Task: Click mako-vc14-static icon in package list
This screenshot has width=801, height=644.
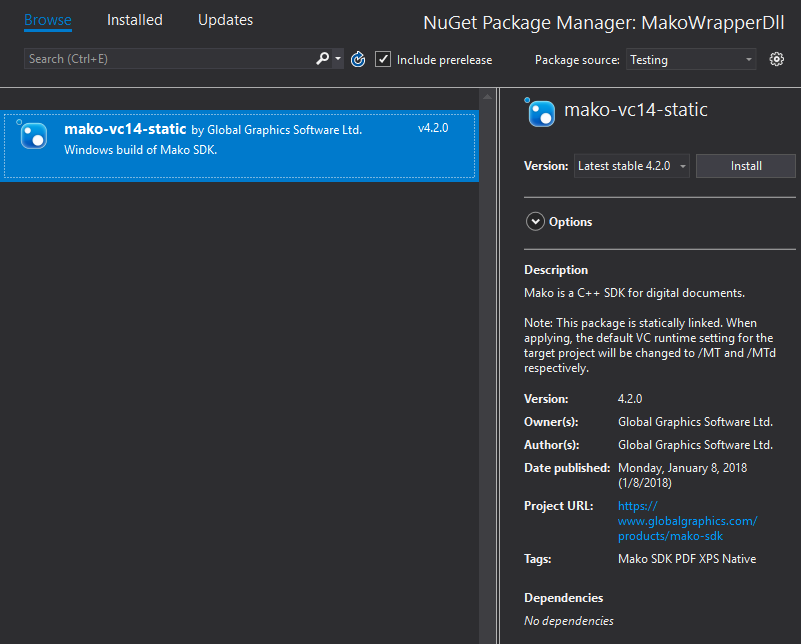Action: [x=34, y=136]
